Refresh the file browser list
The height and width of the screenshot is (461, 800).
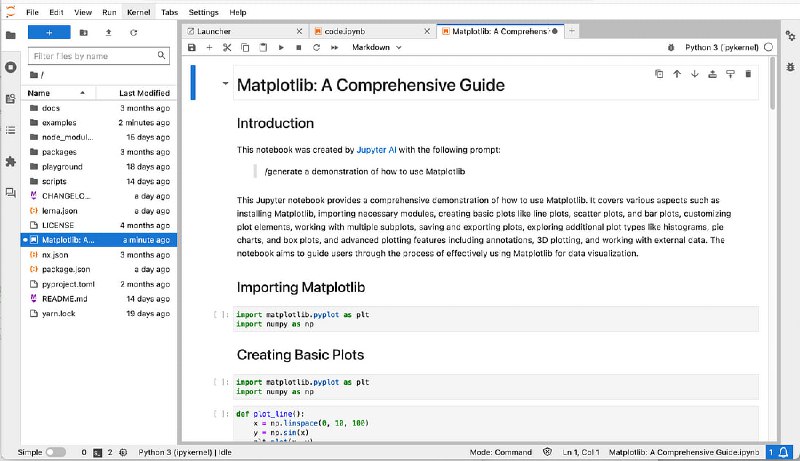(133, 33)
